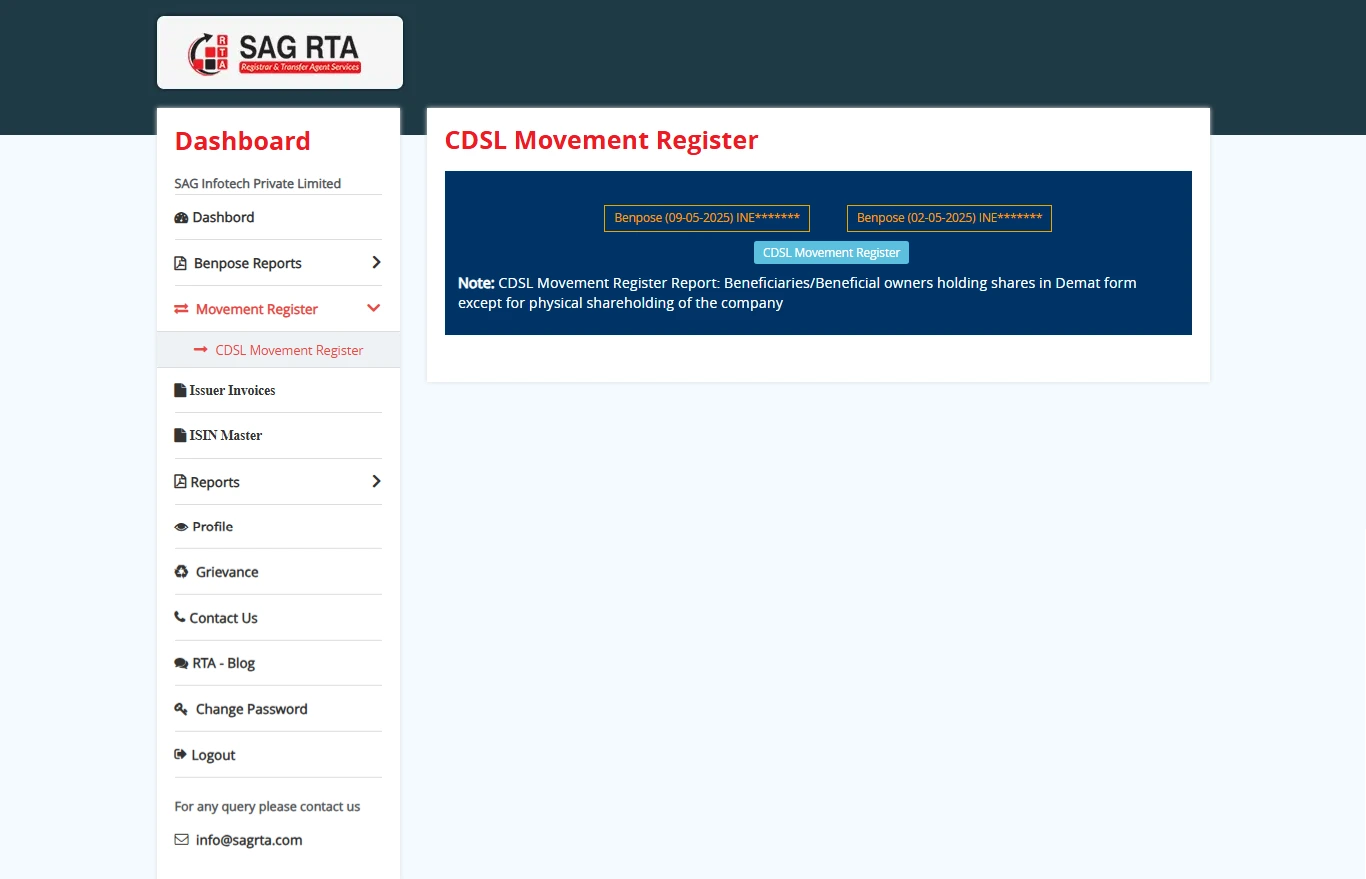This screenshot has width=1366, height=879.
Task: Open the CDSL Movement Register submenu item
Action: (x=289, y=351)
